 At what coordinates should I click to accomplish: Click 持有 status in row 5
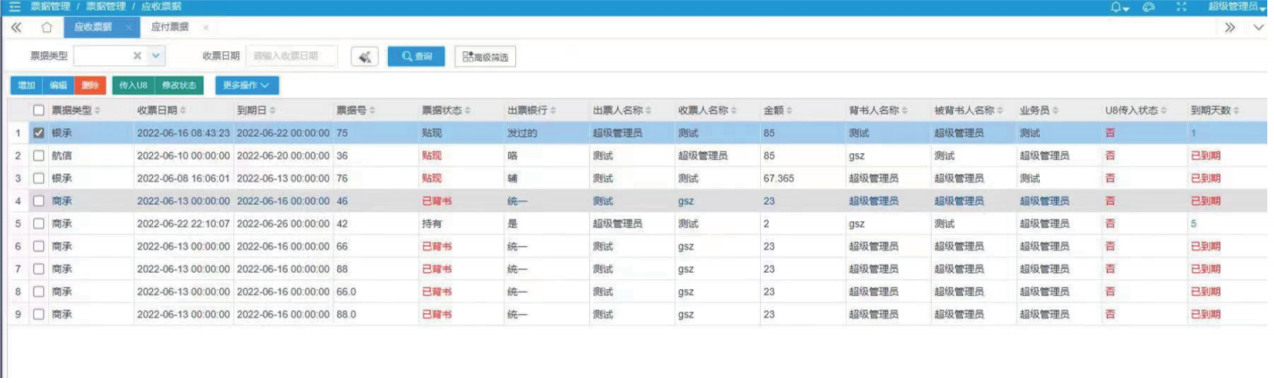[x=431, y=223]
